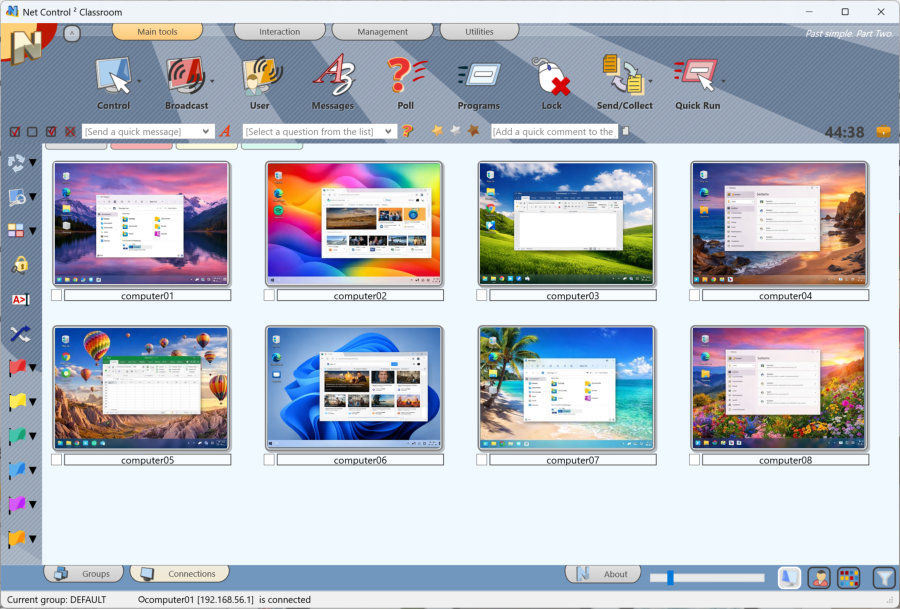The width and height of the screenshot is (900, 609).
Task: Tick the checkbox for computer03
Action: coord(481,294)
